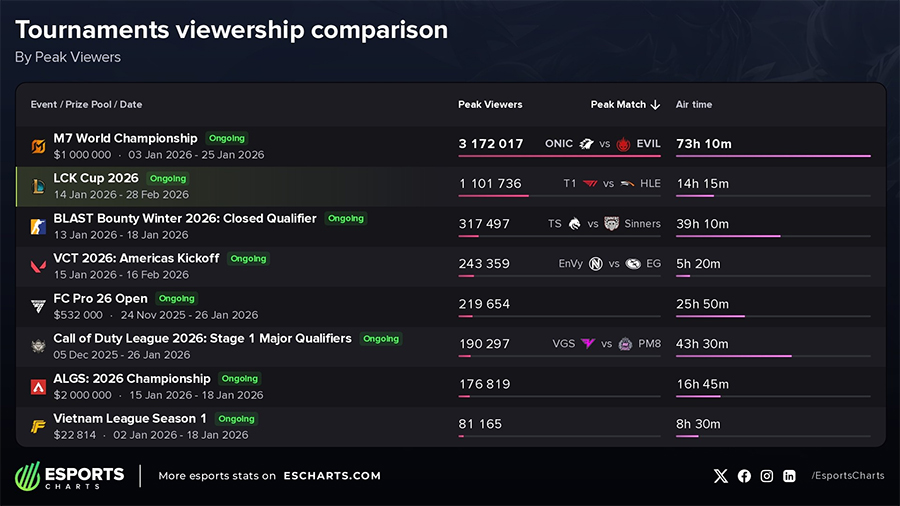Click the M7 World Championship game icon

38,147
